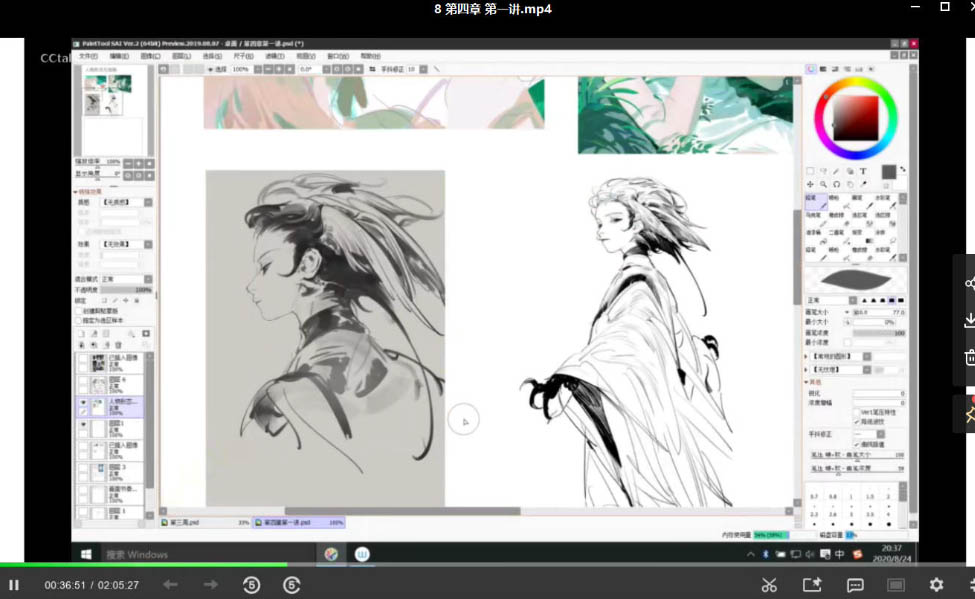Expand the brush shape section 【常规的圆形】

806,356
